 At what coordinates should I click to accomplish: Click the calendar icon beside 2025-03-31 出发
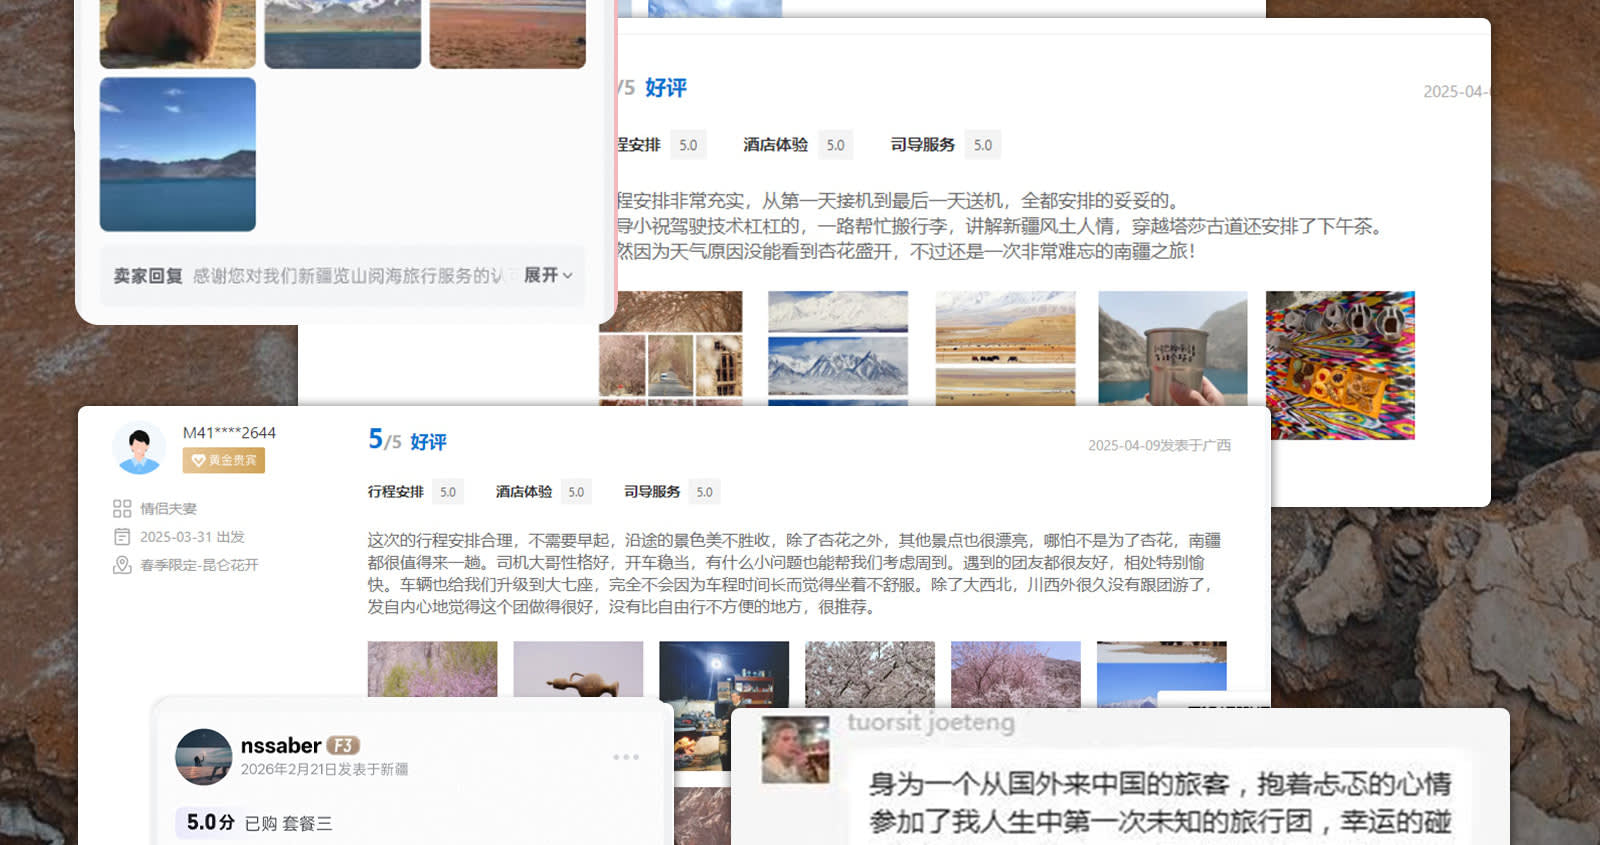click(122, 537)
